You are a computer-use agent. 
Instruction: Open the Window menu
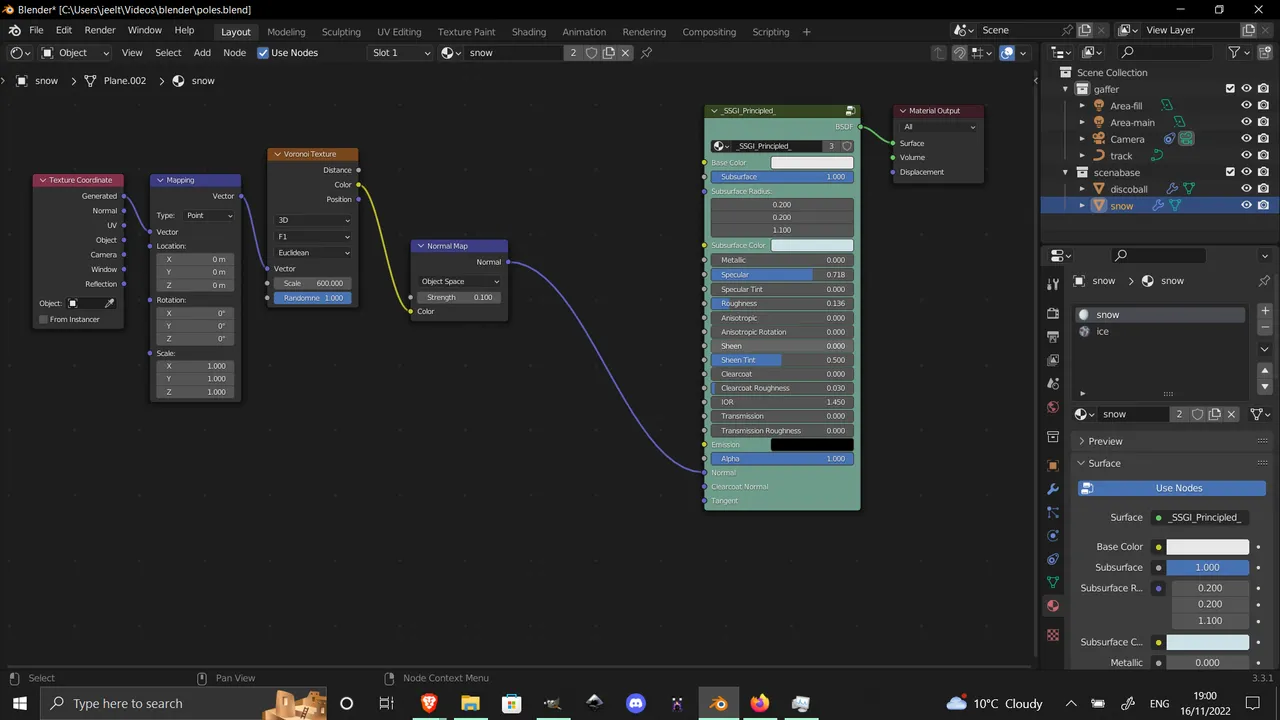[144, 31]
